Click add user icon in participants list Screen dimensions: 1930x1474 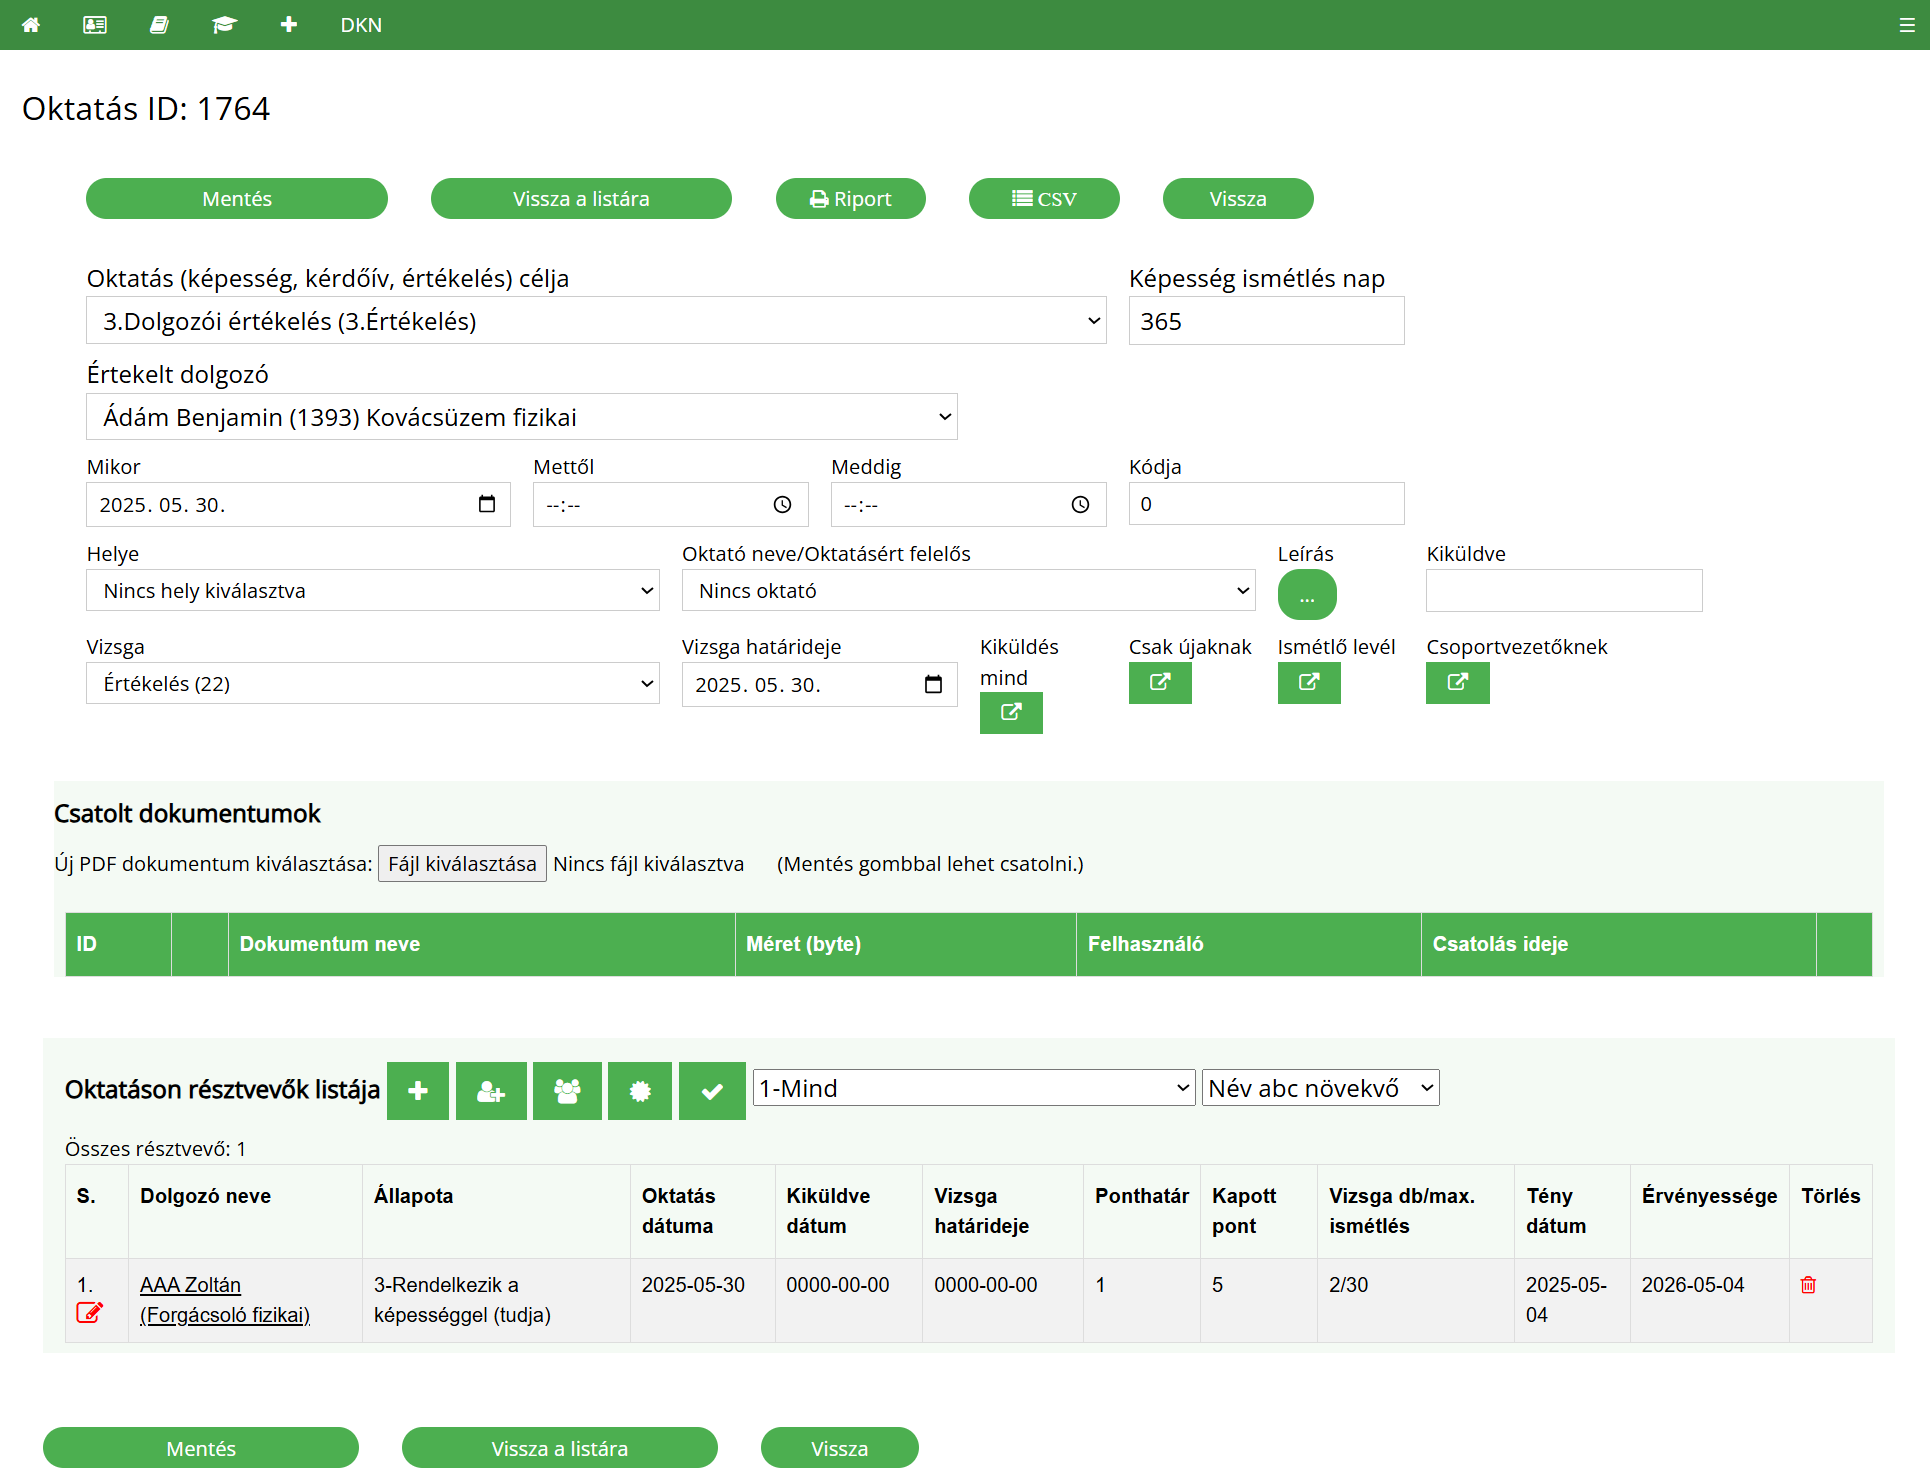[x=491, y=1091]
